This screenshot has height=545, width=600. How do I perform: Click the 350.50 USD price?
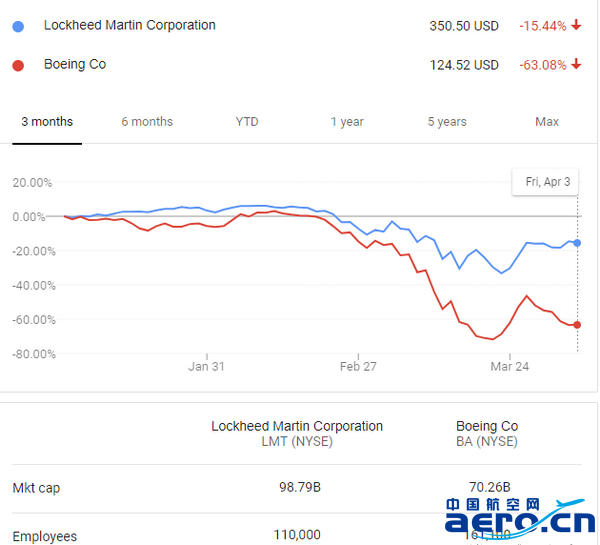pos(464,26)
